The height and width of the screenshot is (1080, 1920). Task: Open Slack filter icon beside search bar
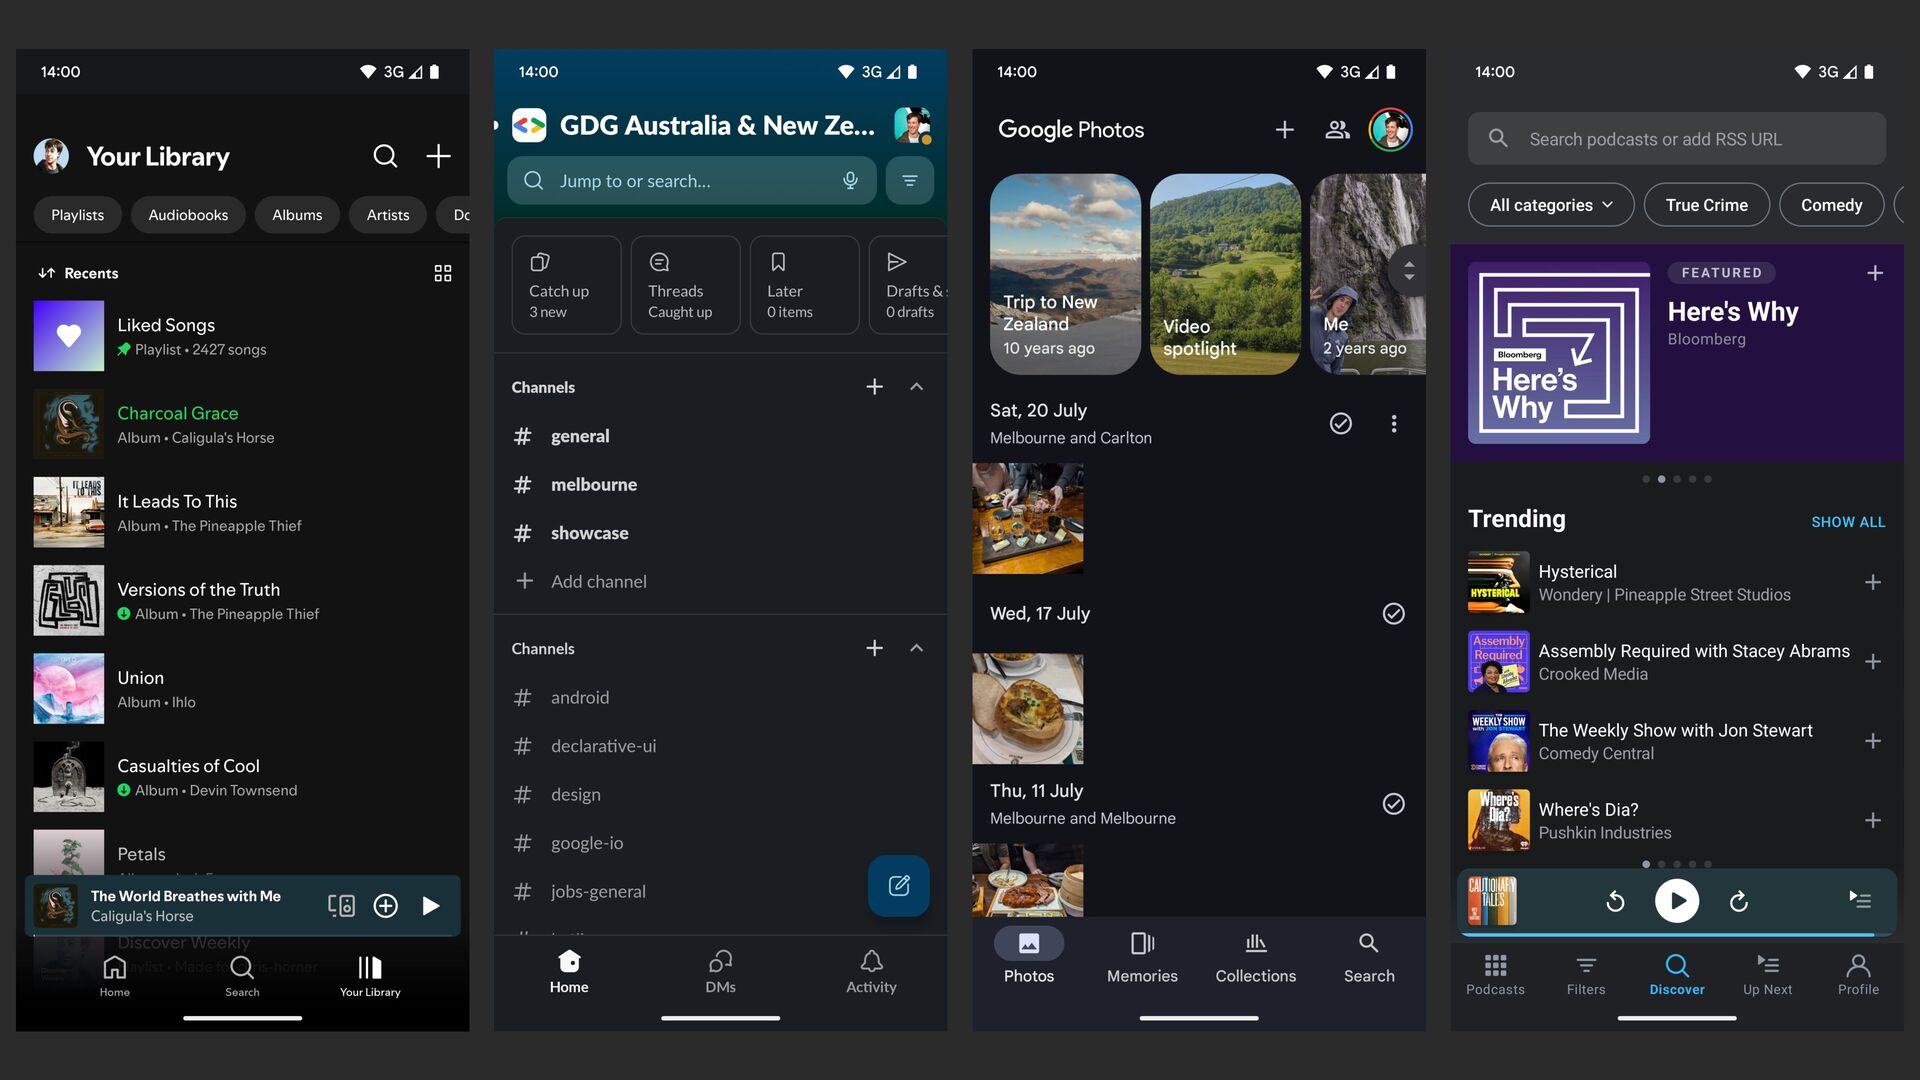pos(910,181)
